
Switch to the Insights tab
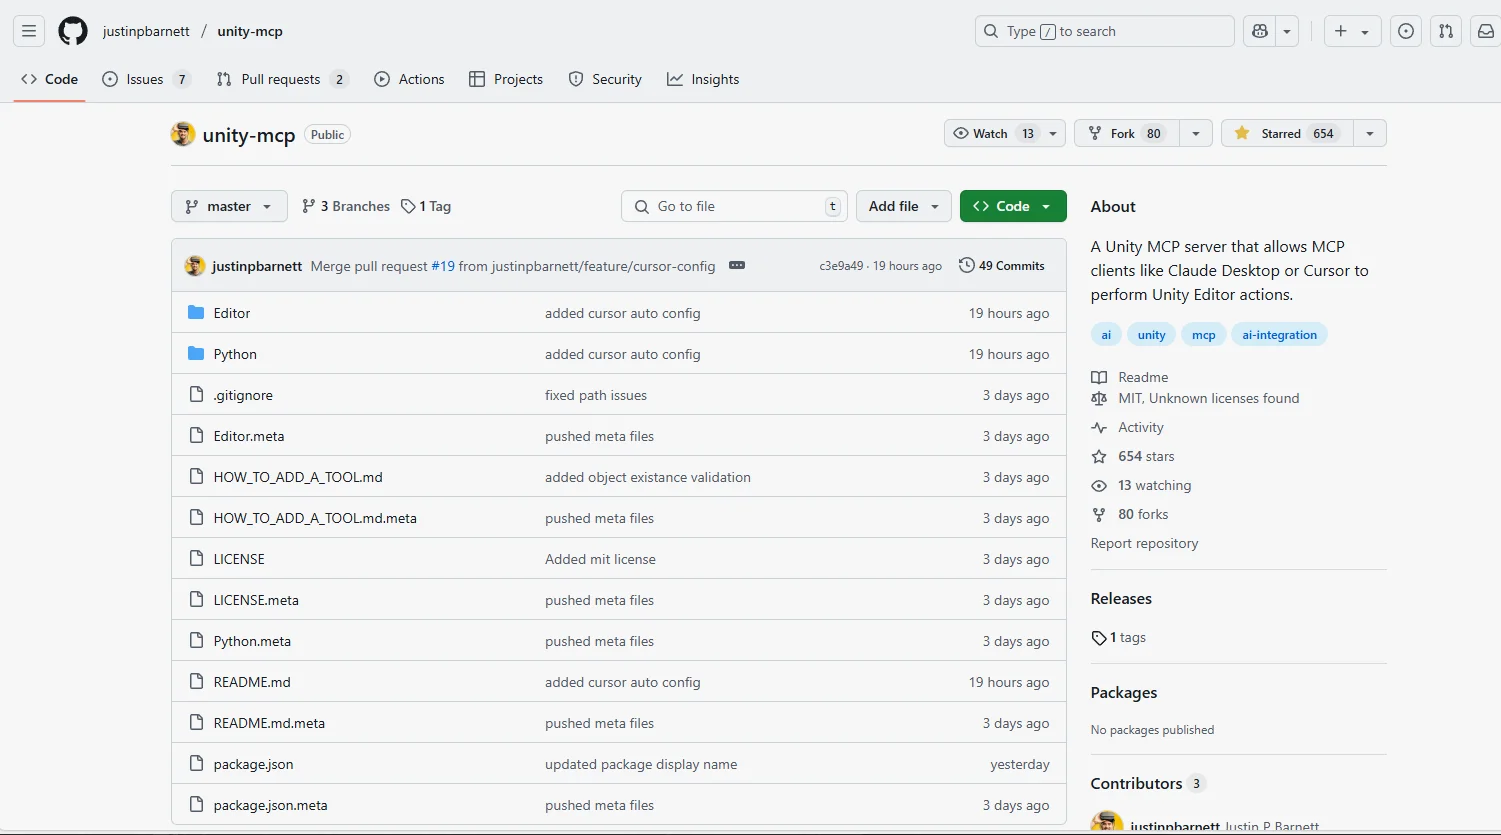(x=703, y=79)
